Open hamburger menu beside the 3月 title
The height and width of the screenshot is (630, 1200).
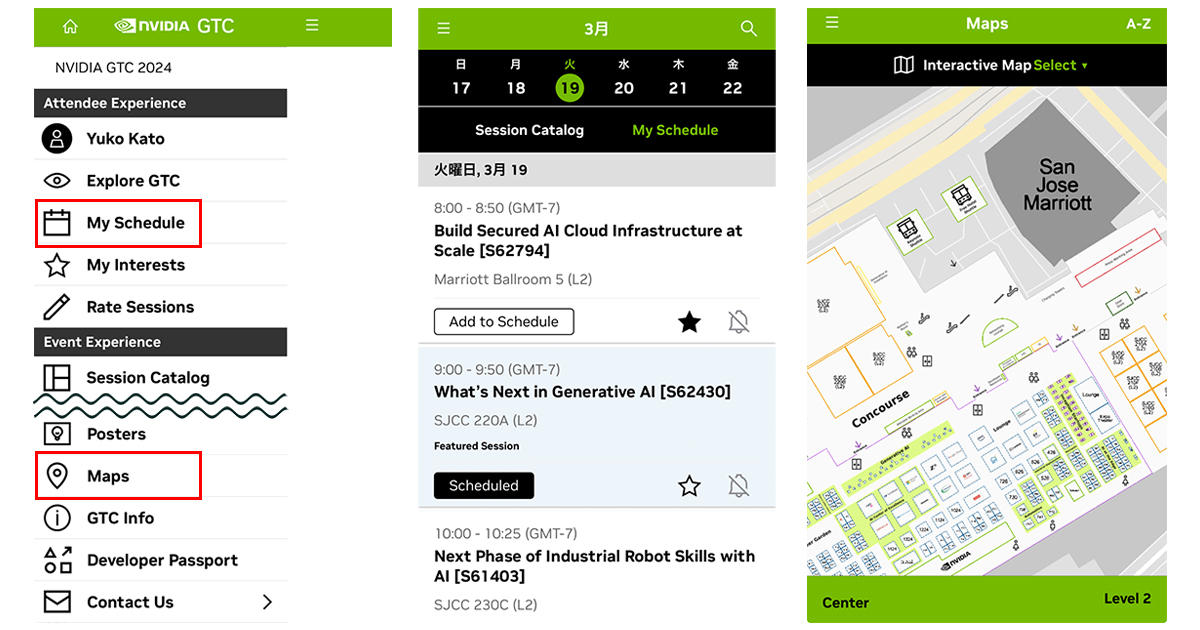tap(444, 29)
